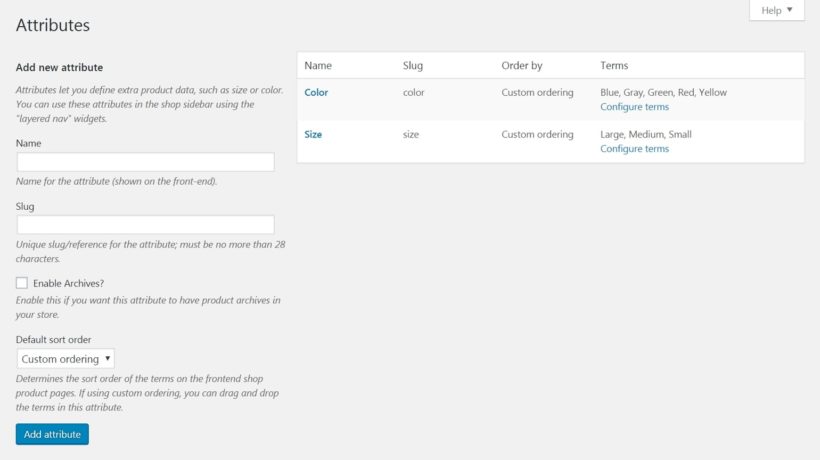Click the 'Blue, Gray, Green, Red, Yellow' terms text
This screenshot has height=460, width=820.
point(663,92)
